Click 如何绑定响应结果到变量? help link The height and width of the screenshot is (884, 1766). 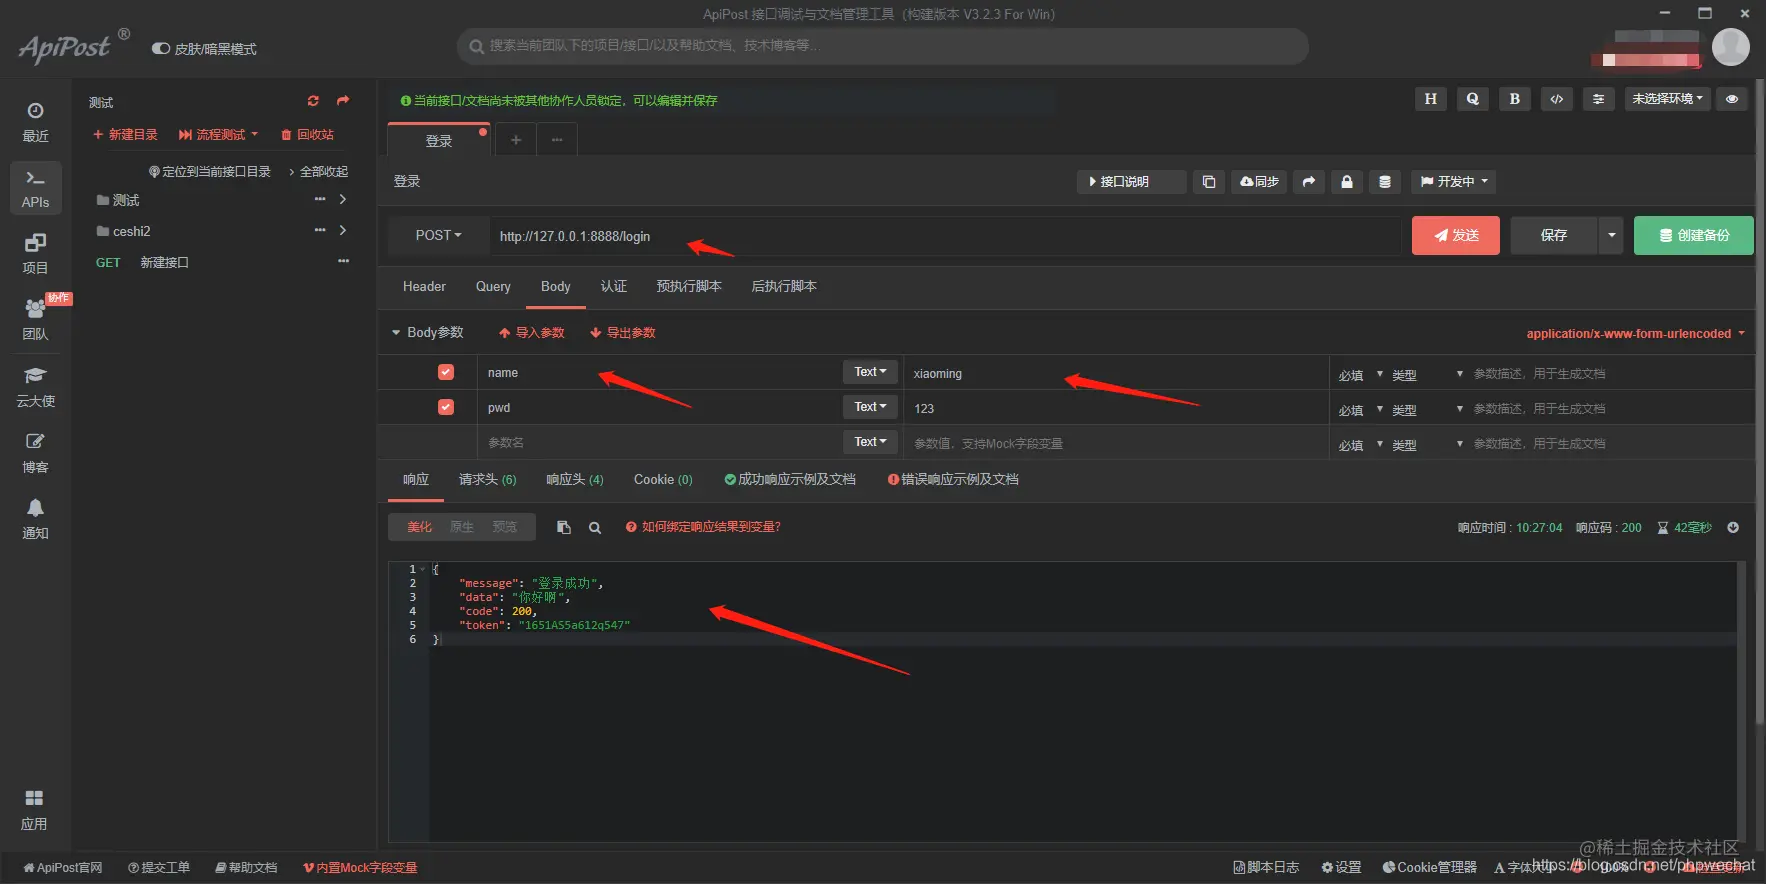click(x=704, y=527)
